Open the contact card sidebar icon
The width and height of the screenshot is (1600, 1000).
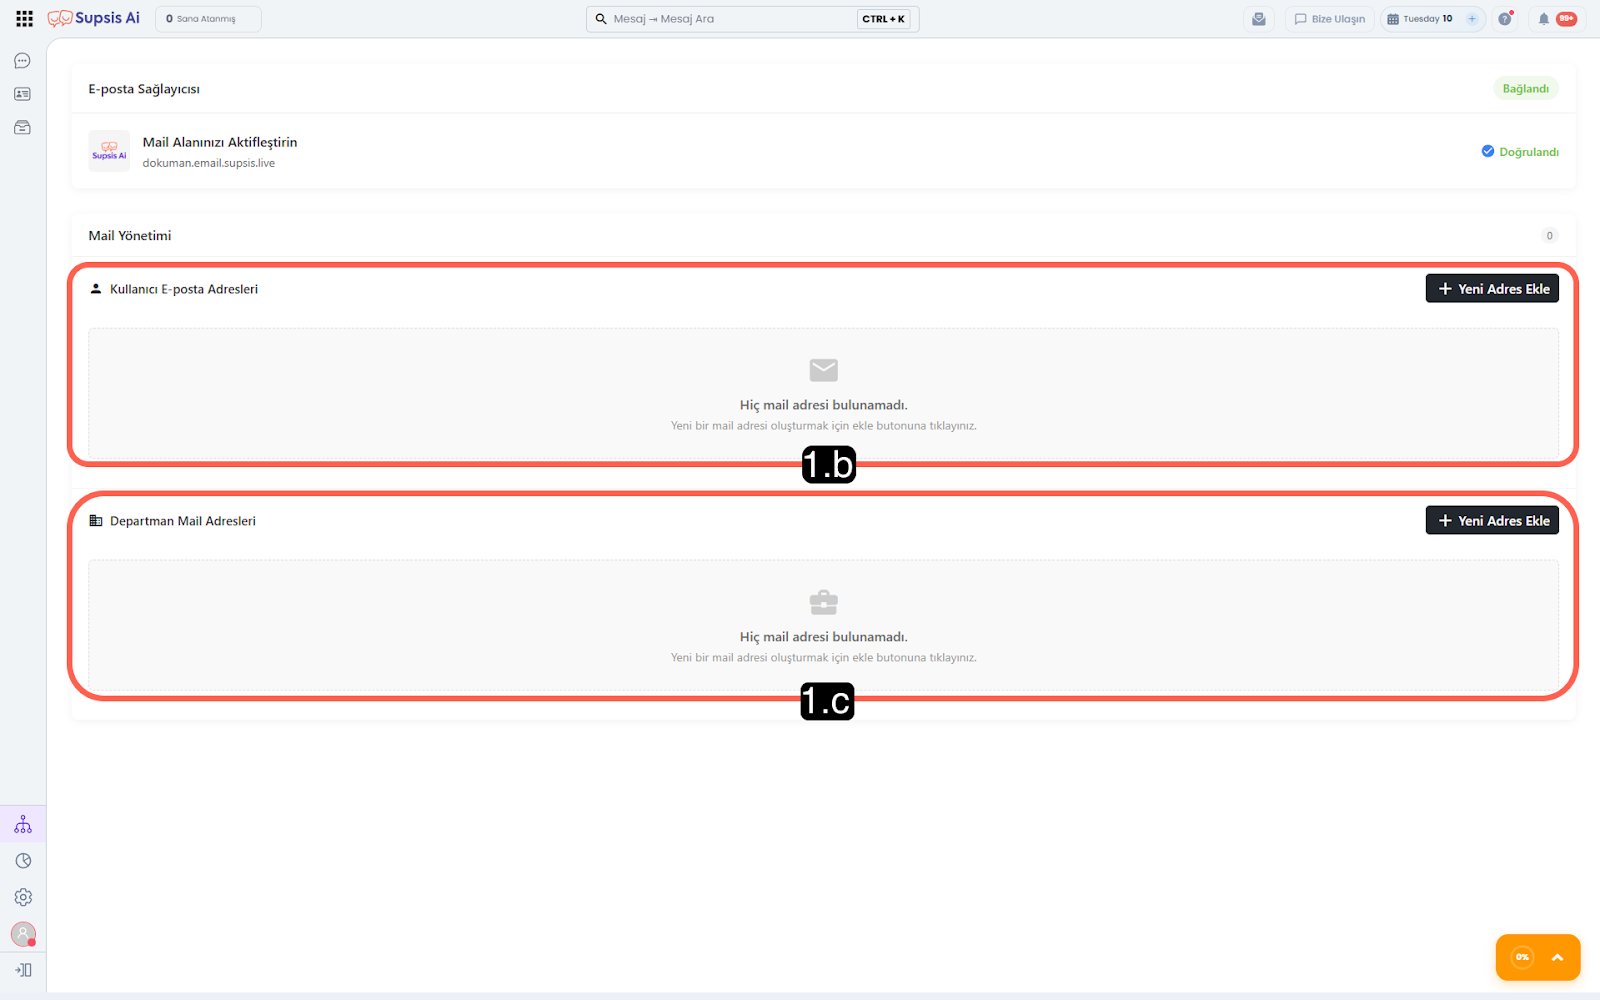point(22,94)
